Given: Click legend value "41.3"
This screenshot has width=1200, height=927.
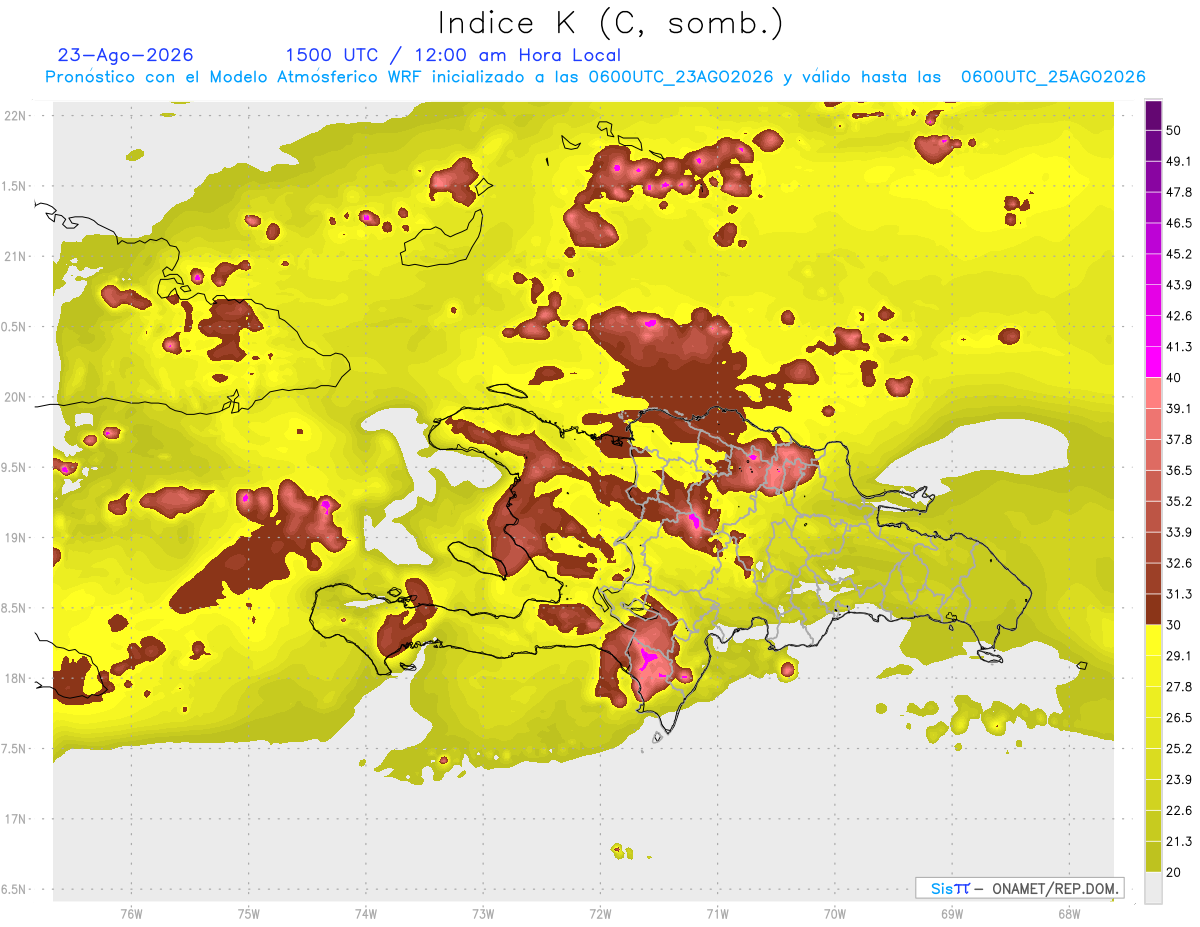Looking at the screenshot, I should click(x=1179, y=347).
